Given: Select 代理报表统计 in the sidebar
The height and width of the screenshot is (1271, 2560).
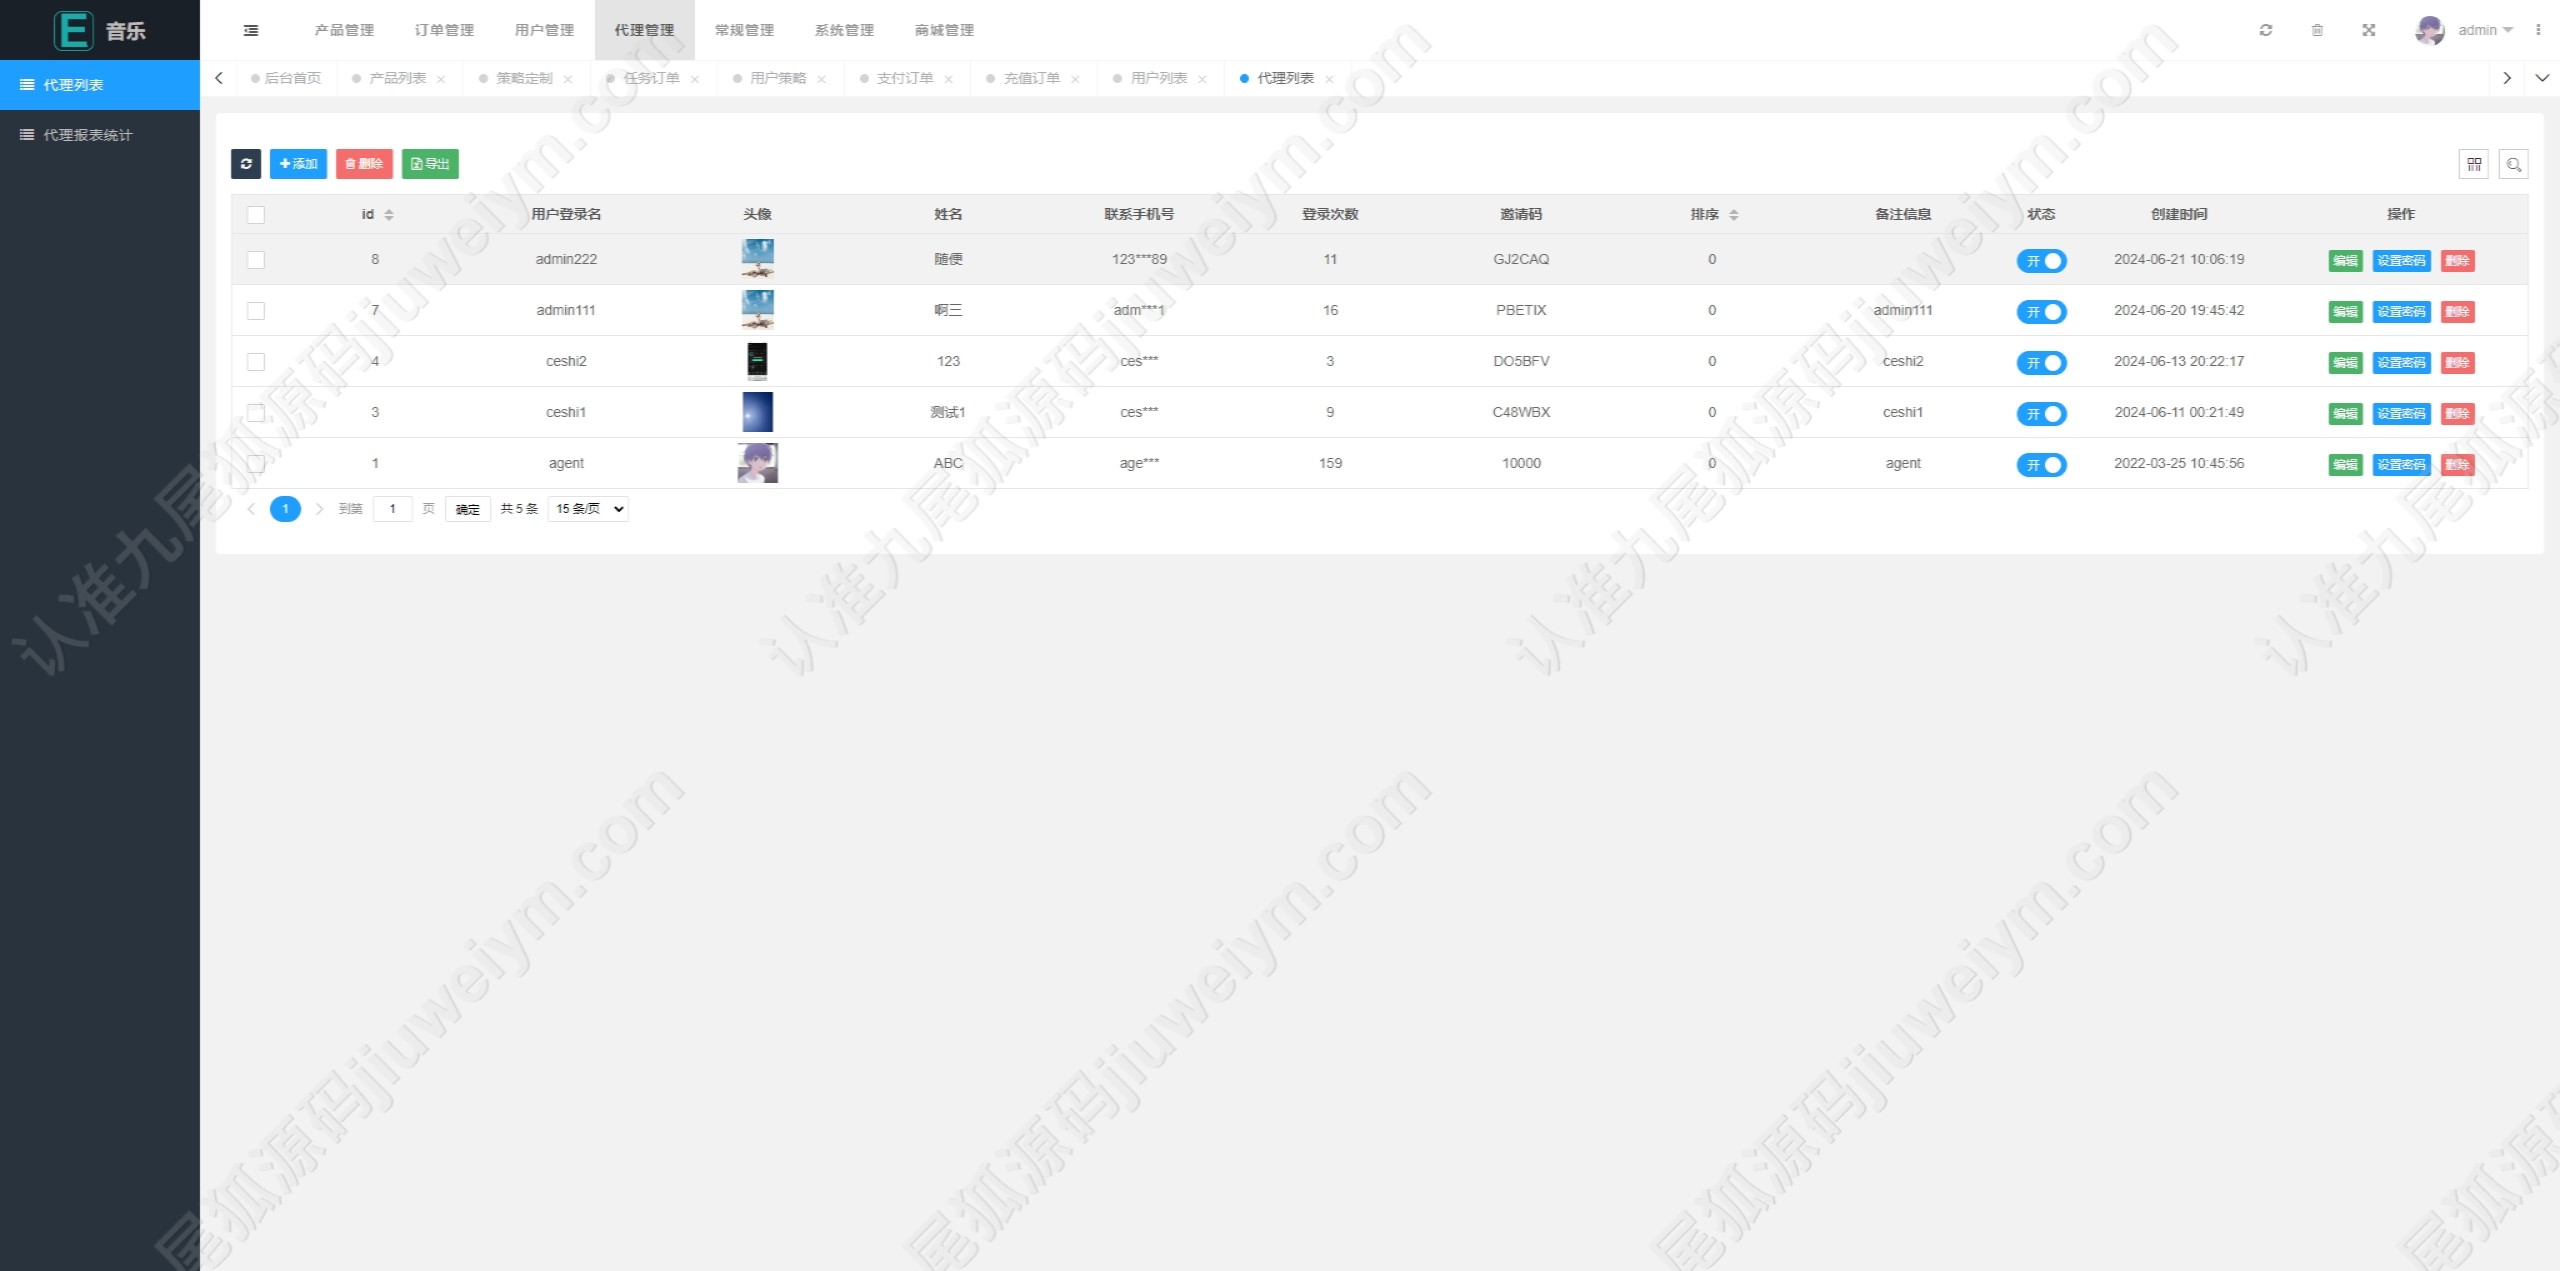Looking at the screenshot, I should [88, 135].
